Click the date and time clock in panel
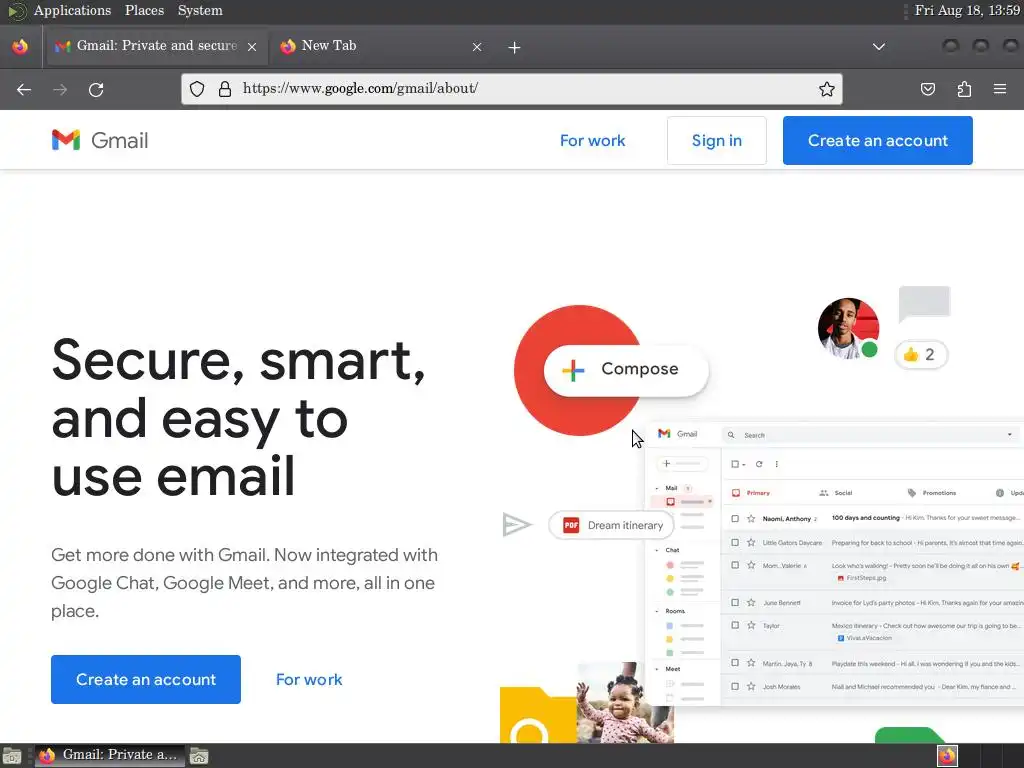The height and width of the screenshot is (768, 1024). pyautogui.click(x=967, y=10)
